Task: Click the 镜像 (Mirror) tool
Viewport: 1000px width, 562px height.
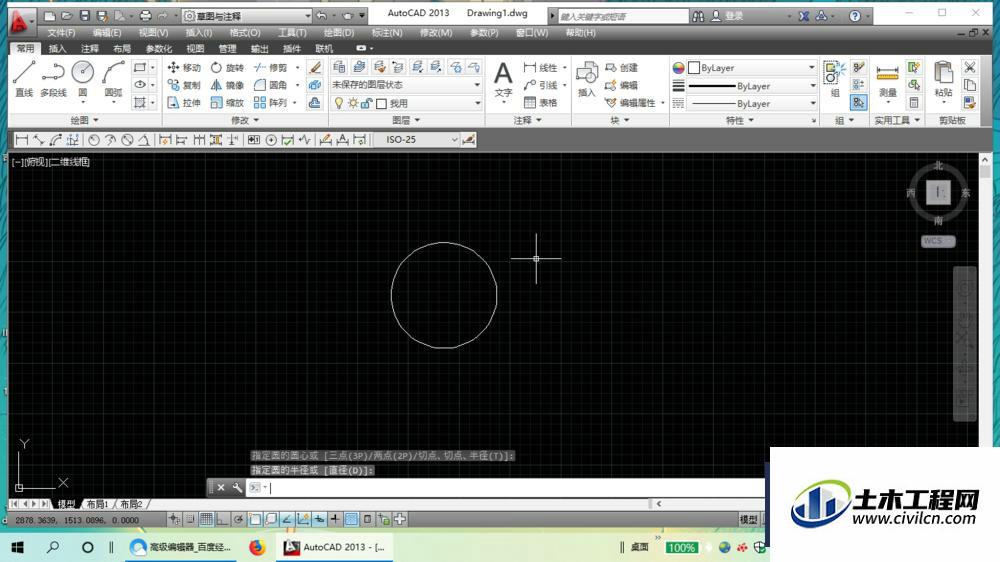Action: tap(227, 85)
